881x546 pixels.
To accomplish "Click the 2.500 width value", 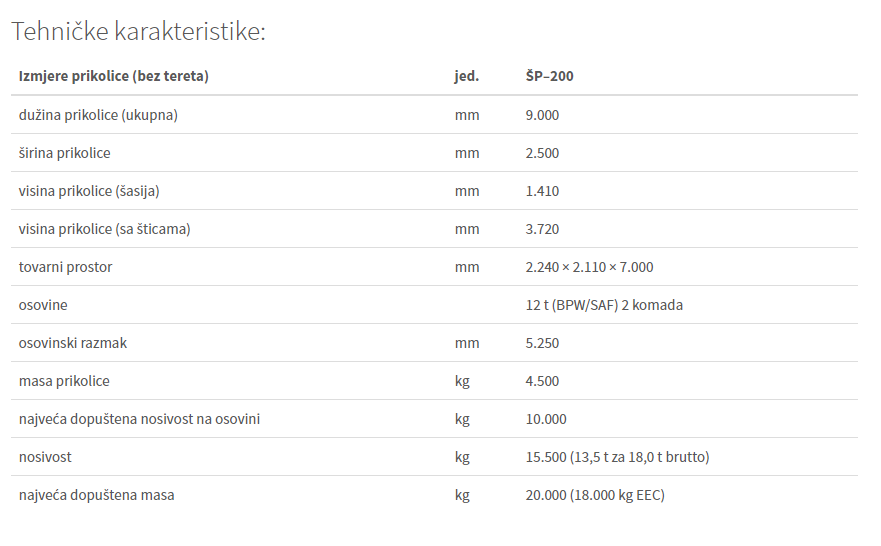I will 542,153.
